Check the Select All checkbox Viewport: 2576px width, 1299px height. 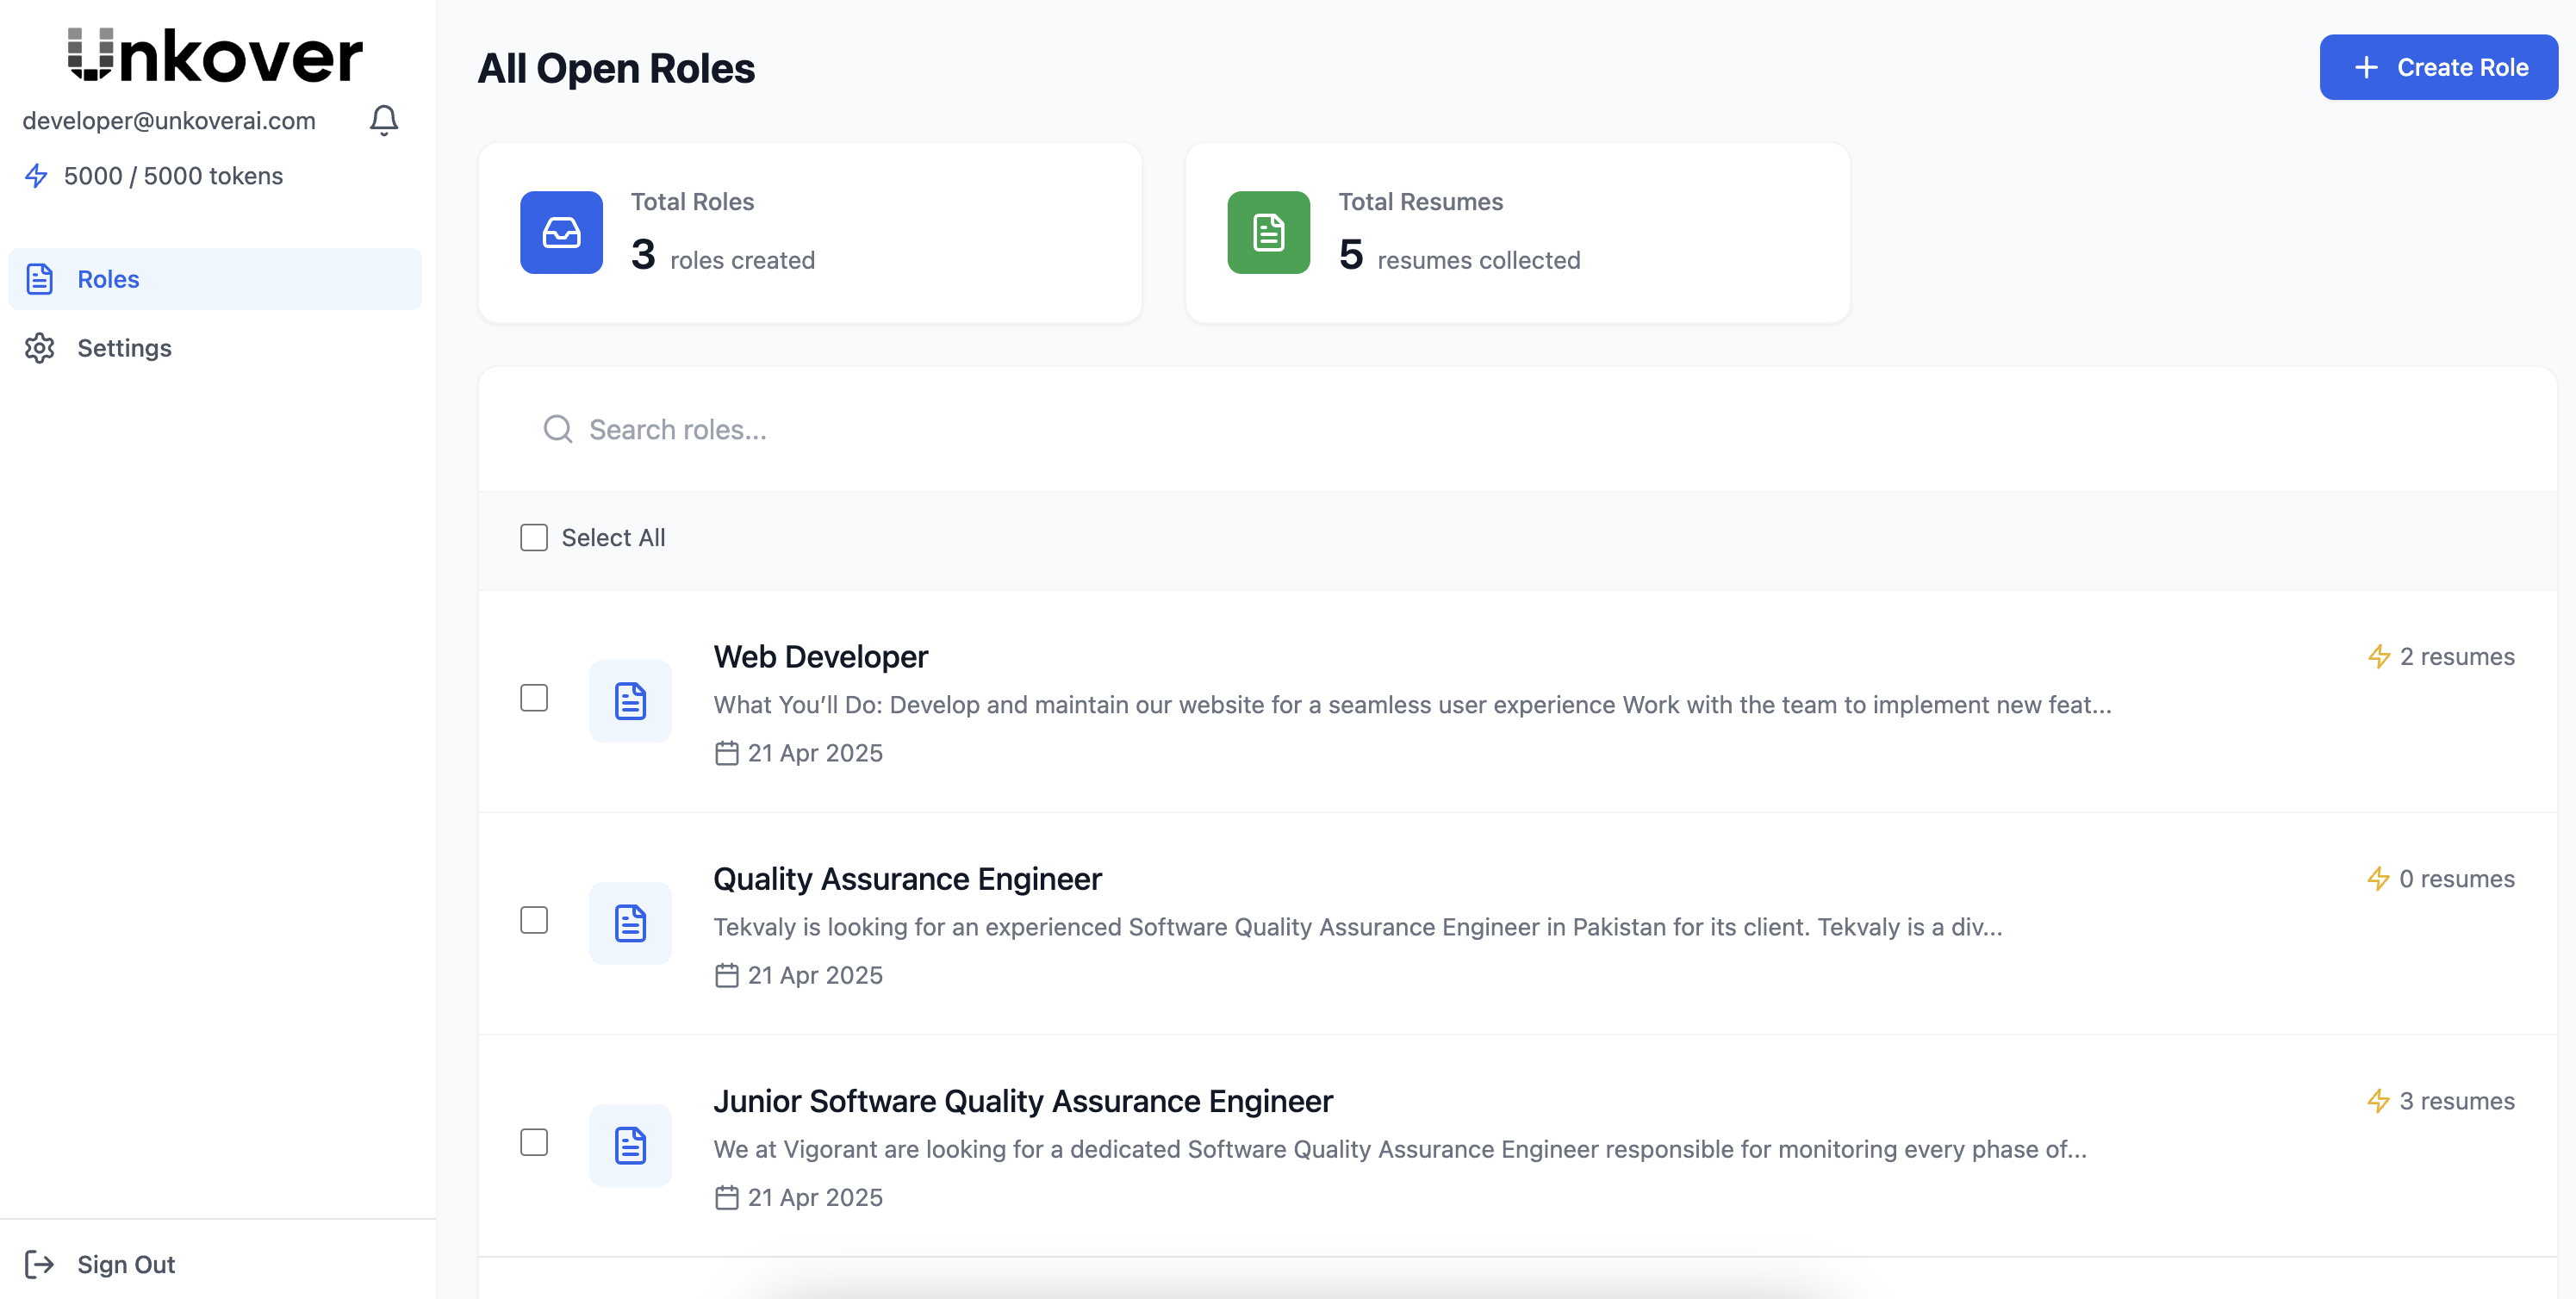pyautogui.click(x=534, y=538)
